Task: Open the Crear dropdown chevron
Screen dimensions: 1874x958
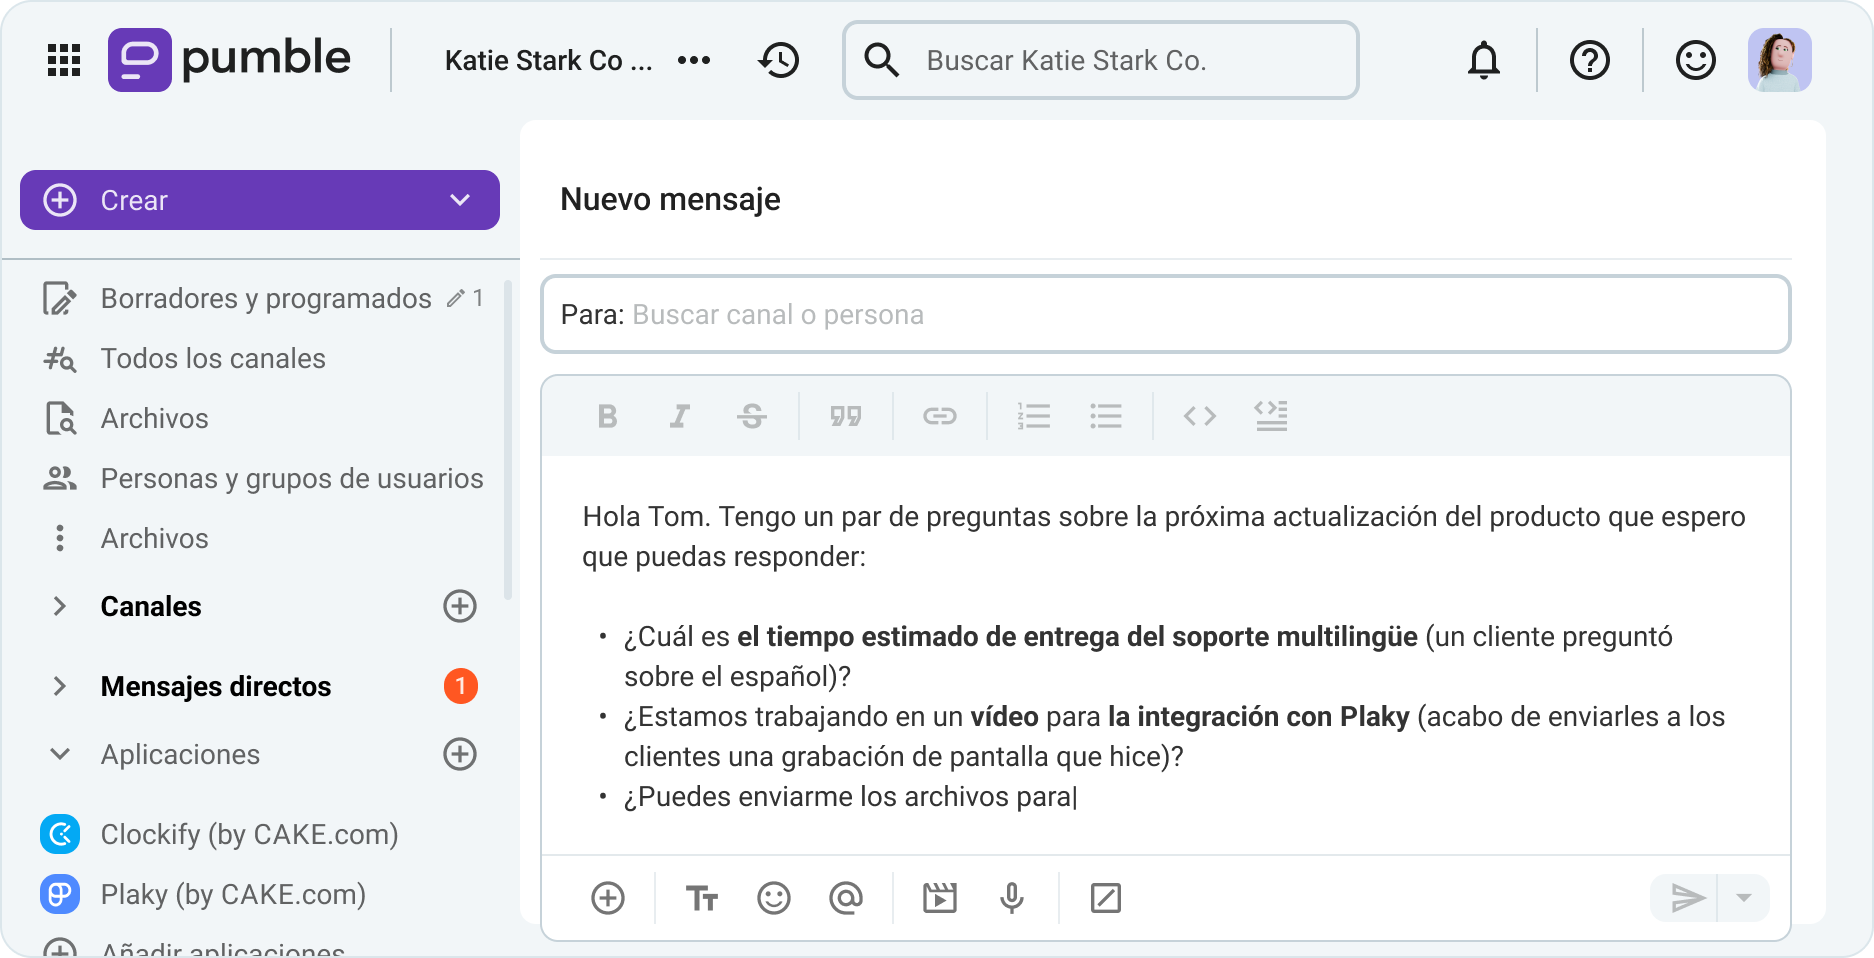Action: tap(459, 200)
